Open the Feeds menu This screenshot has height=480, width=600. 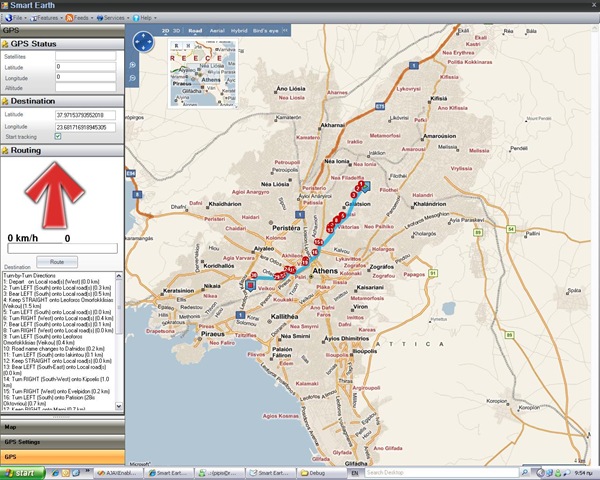[81, 18]
